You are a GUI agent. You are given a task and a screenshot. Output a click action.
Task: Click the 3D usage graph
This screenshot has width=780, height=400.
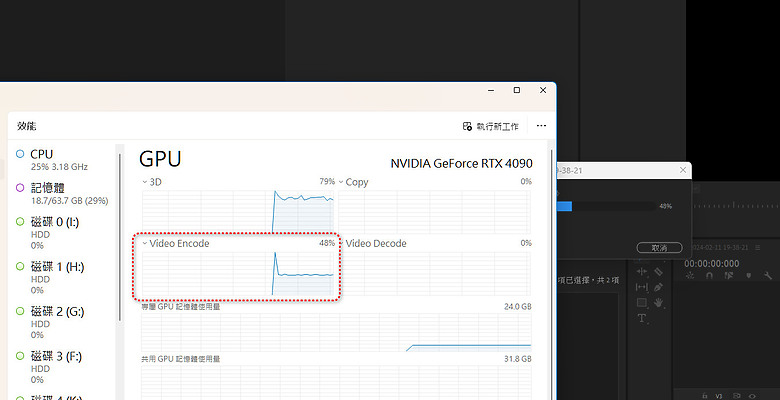238,211
